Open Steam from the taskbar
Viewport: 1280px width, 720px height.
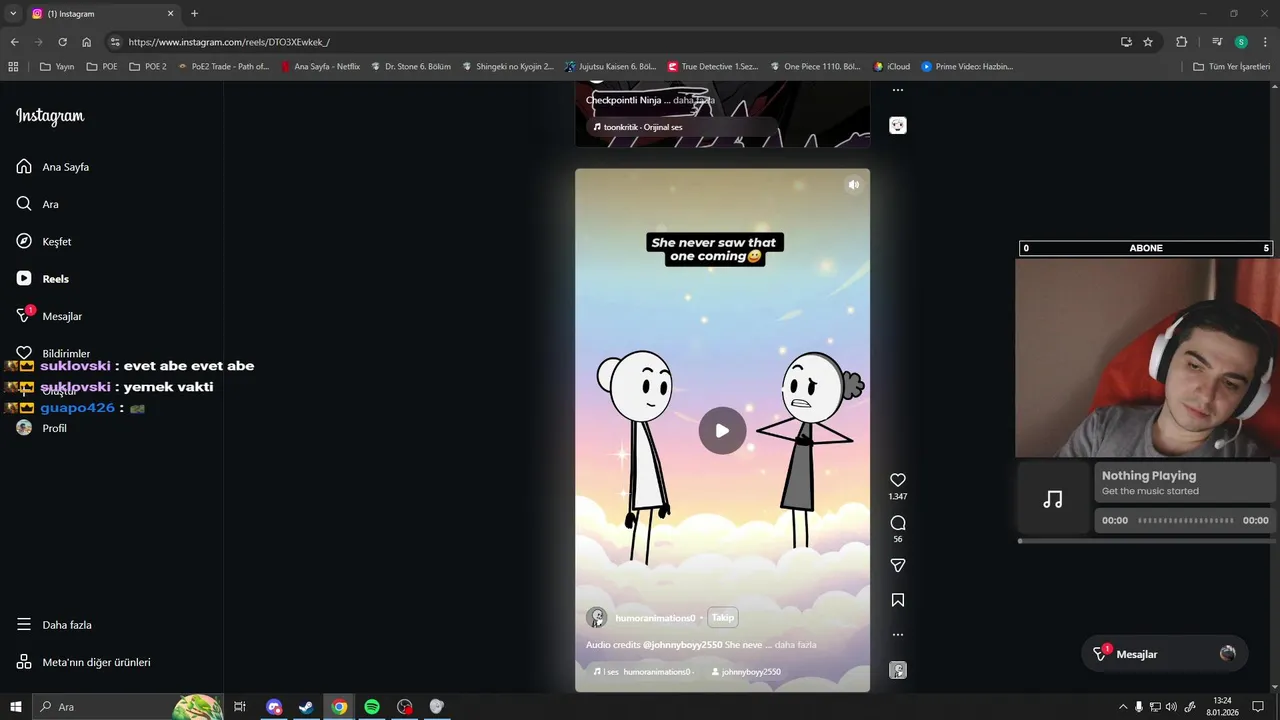point(307,707)
